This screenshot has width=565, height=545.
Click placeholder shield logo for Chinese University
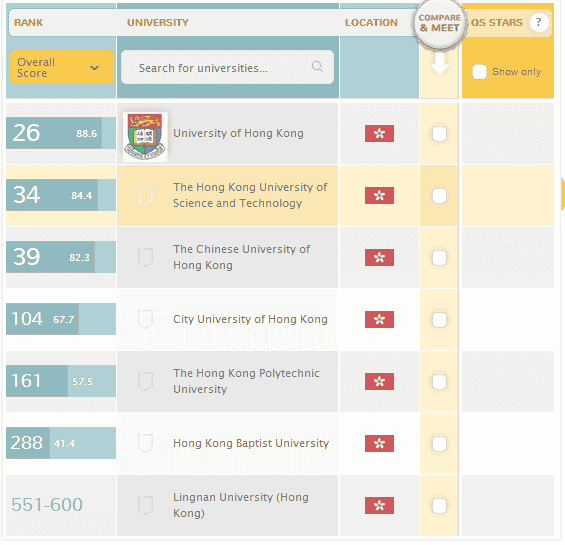(x=146, y=257)
